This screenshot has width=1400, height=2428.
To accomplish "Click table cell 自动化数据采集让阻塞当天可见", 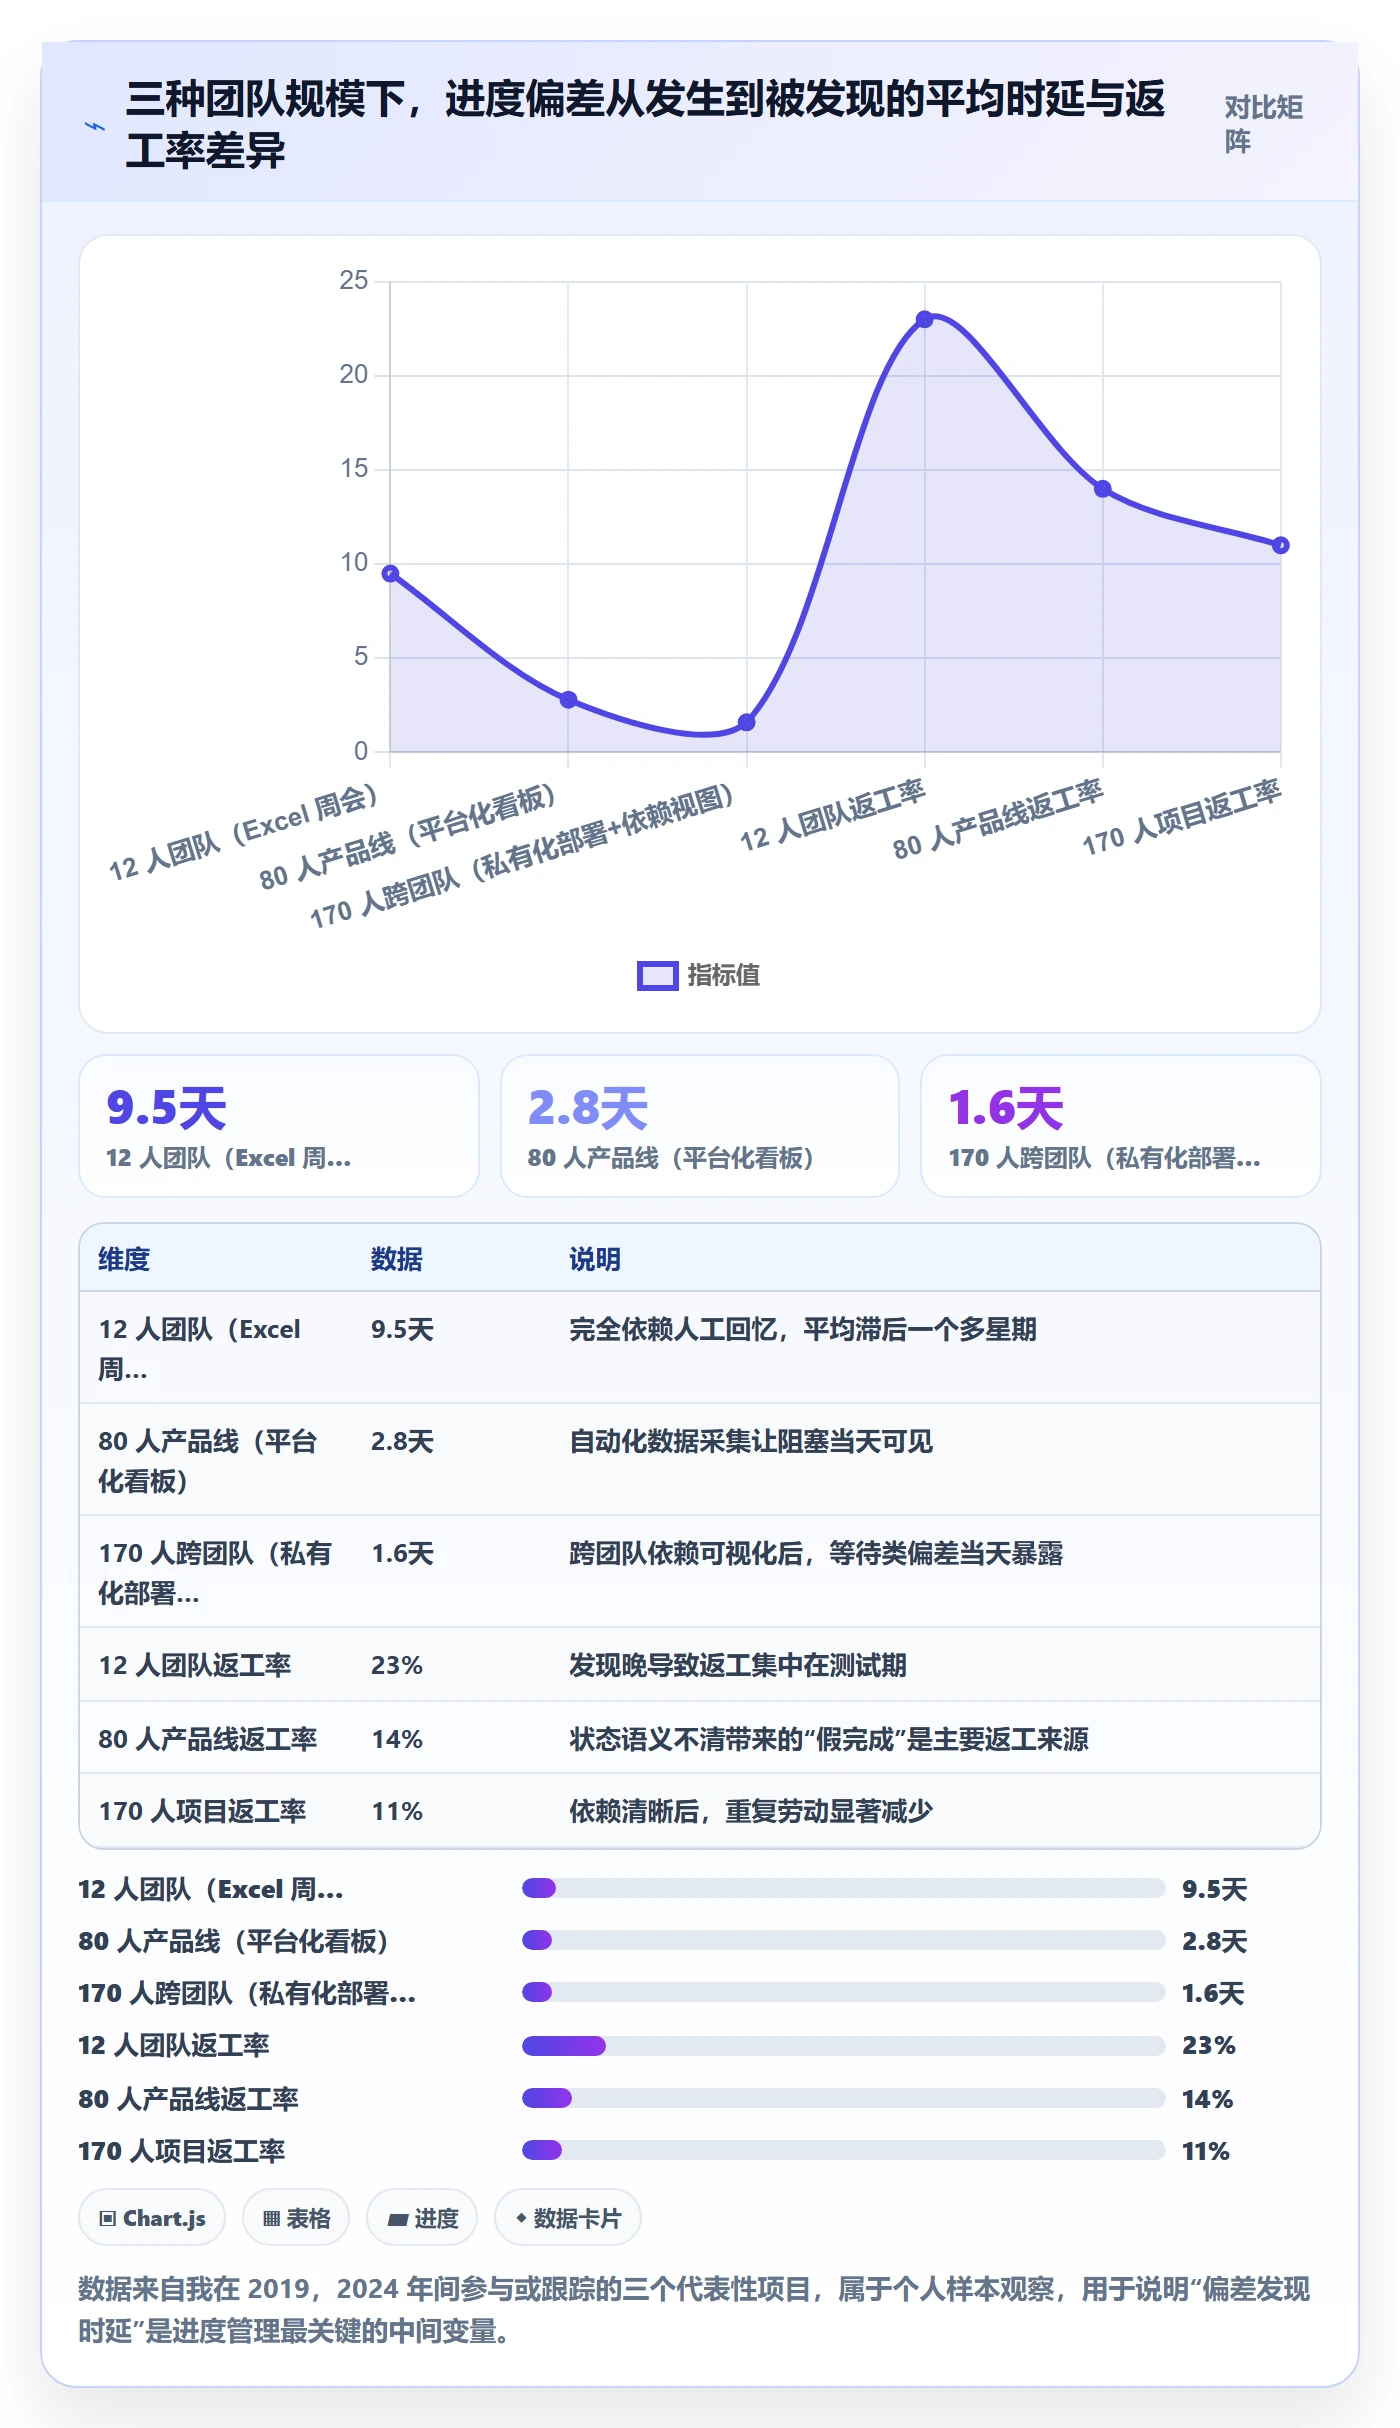I will click(x=751, y=1441).
